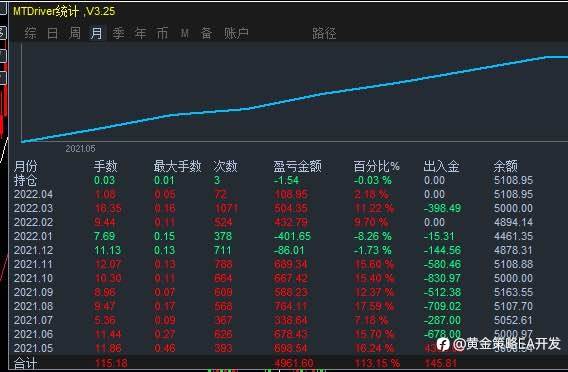This screenshot has width=568, height=372.
Task: Click the 4894.14 balance value
Action: pos(513,222)
